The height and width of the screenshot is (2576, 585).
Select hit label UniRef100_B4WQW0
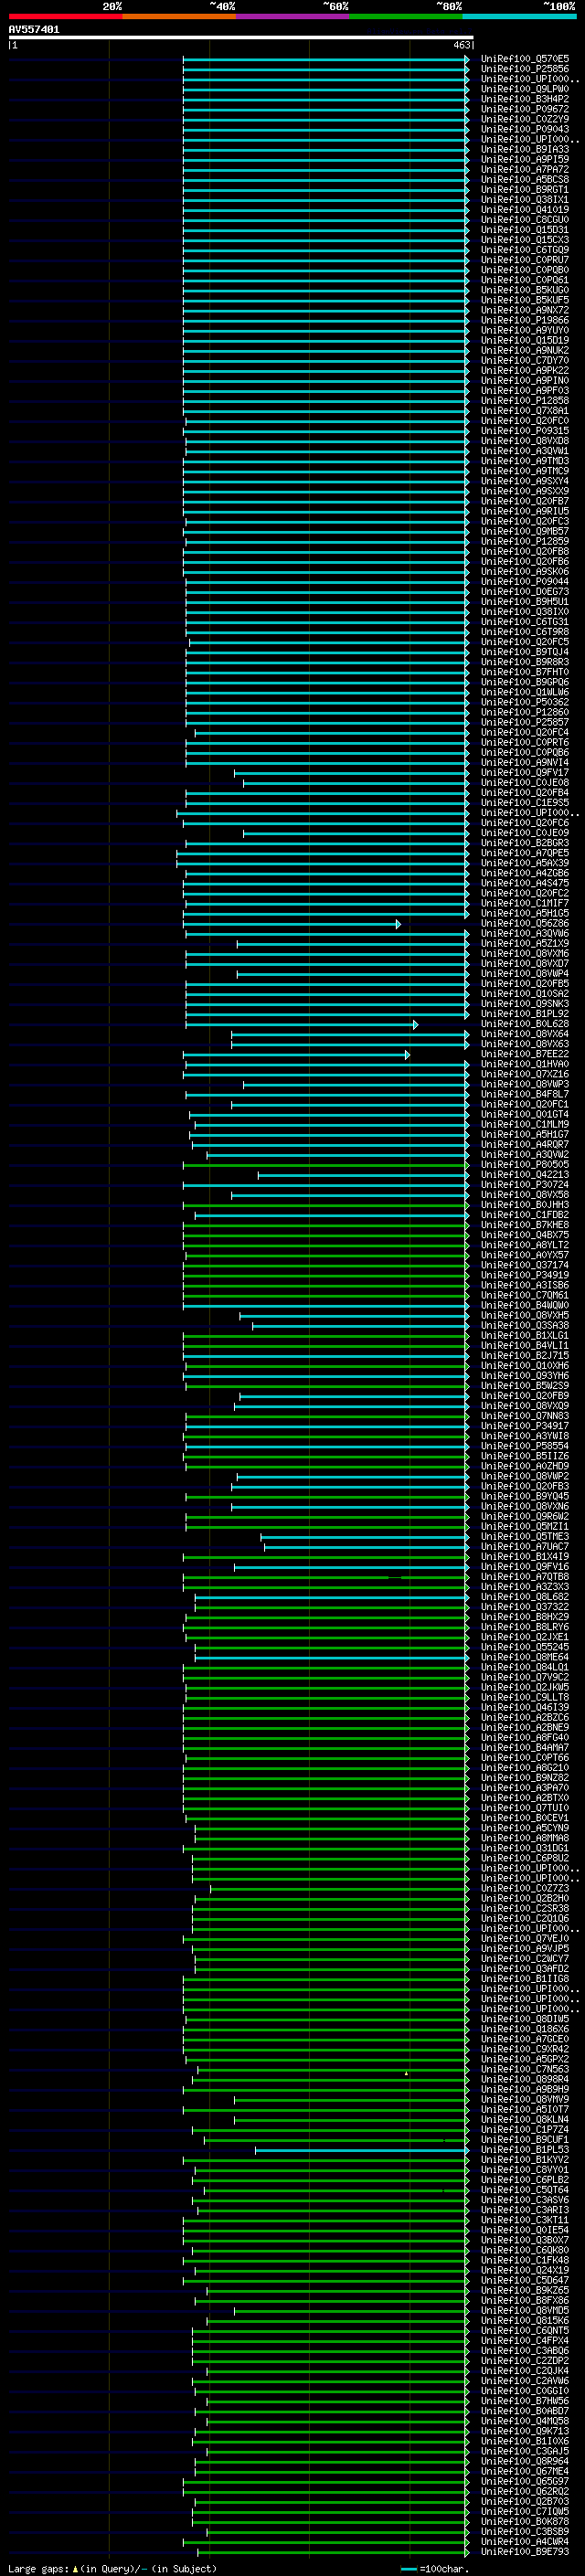coord(524,1305)
